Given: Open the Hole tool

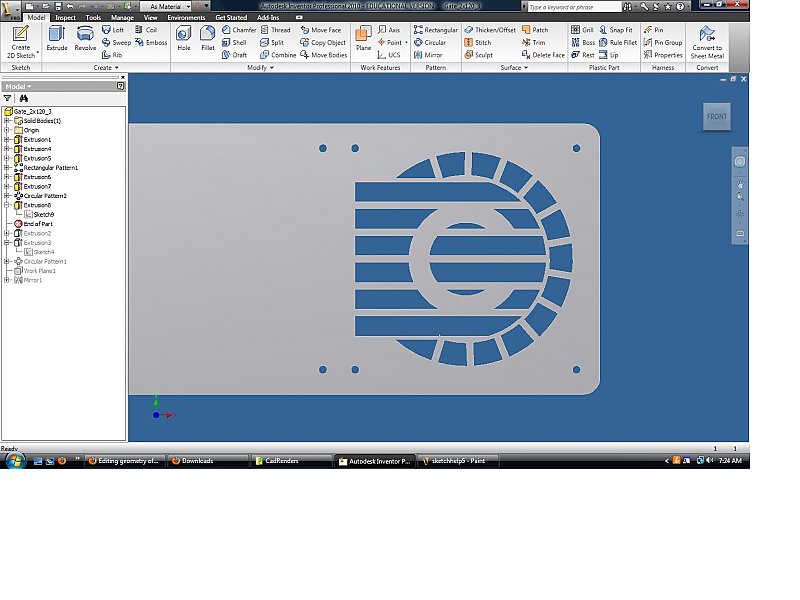Looking at the screenshot, I should [184, 39].
